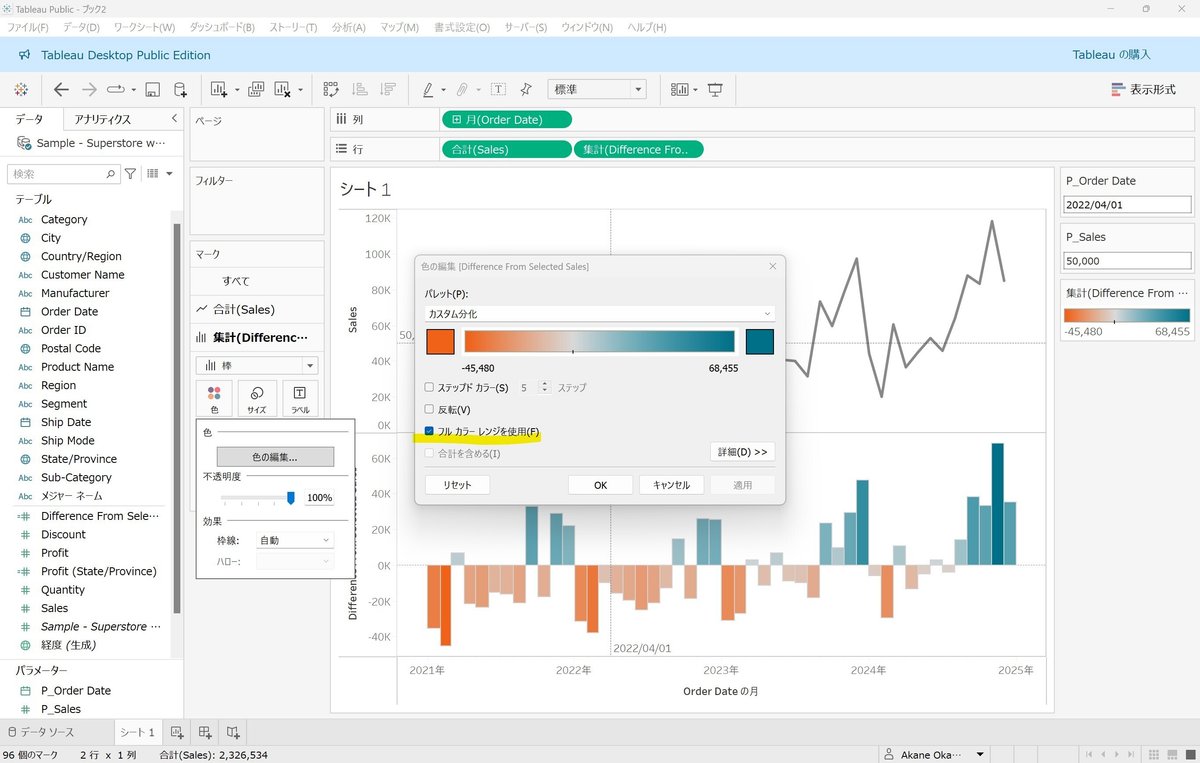This screenshot has width=1200, height=763.
Task: Click the new dashboard tab icon
Action: 205,732
